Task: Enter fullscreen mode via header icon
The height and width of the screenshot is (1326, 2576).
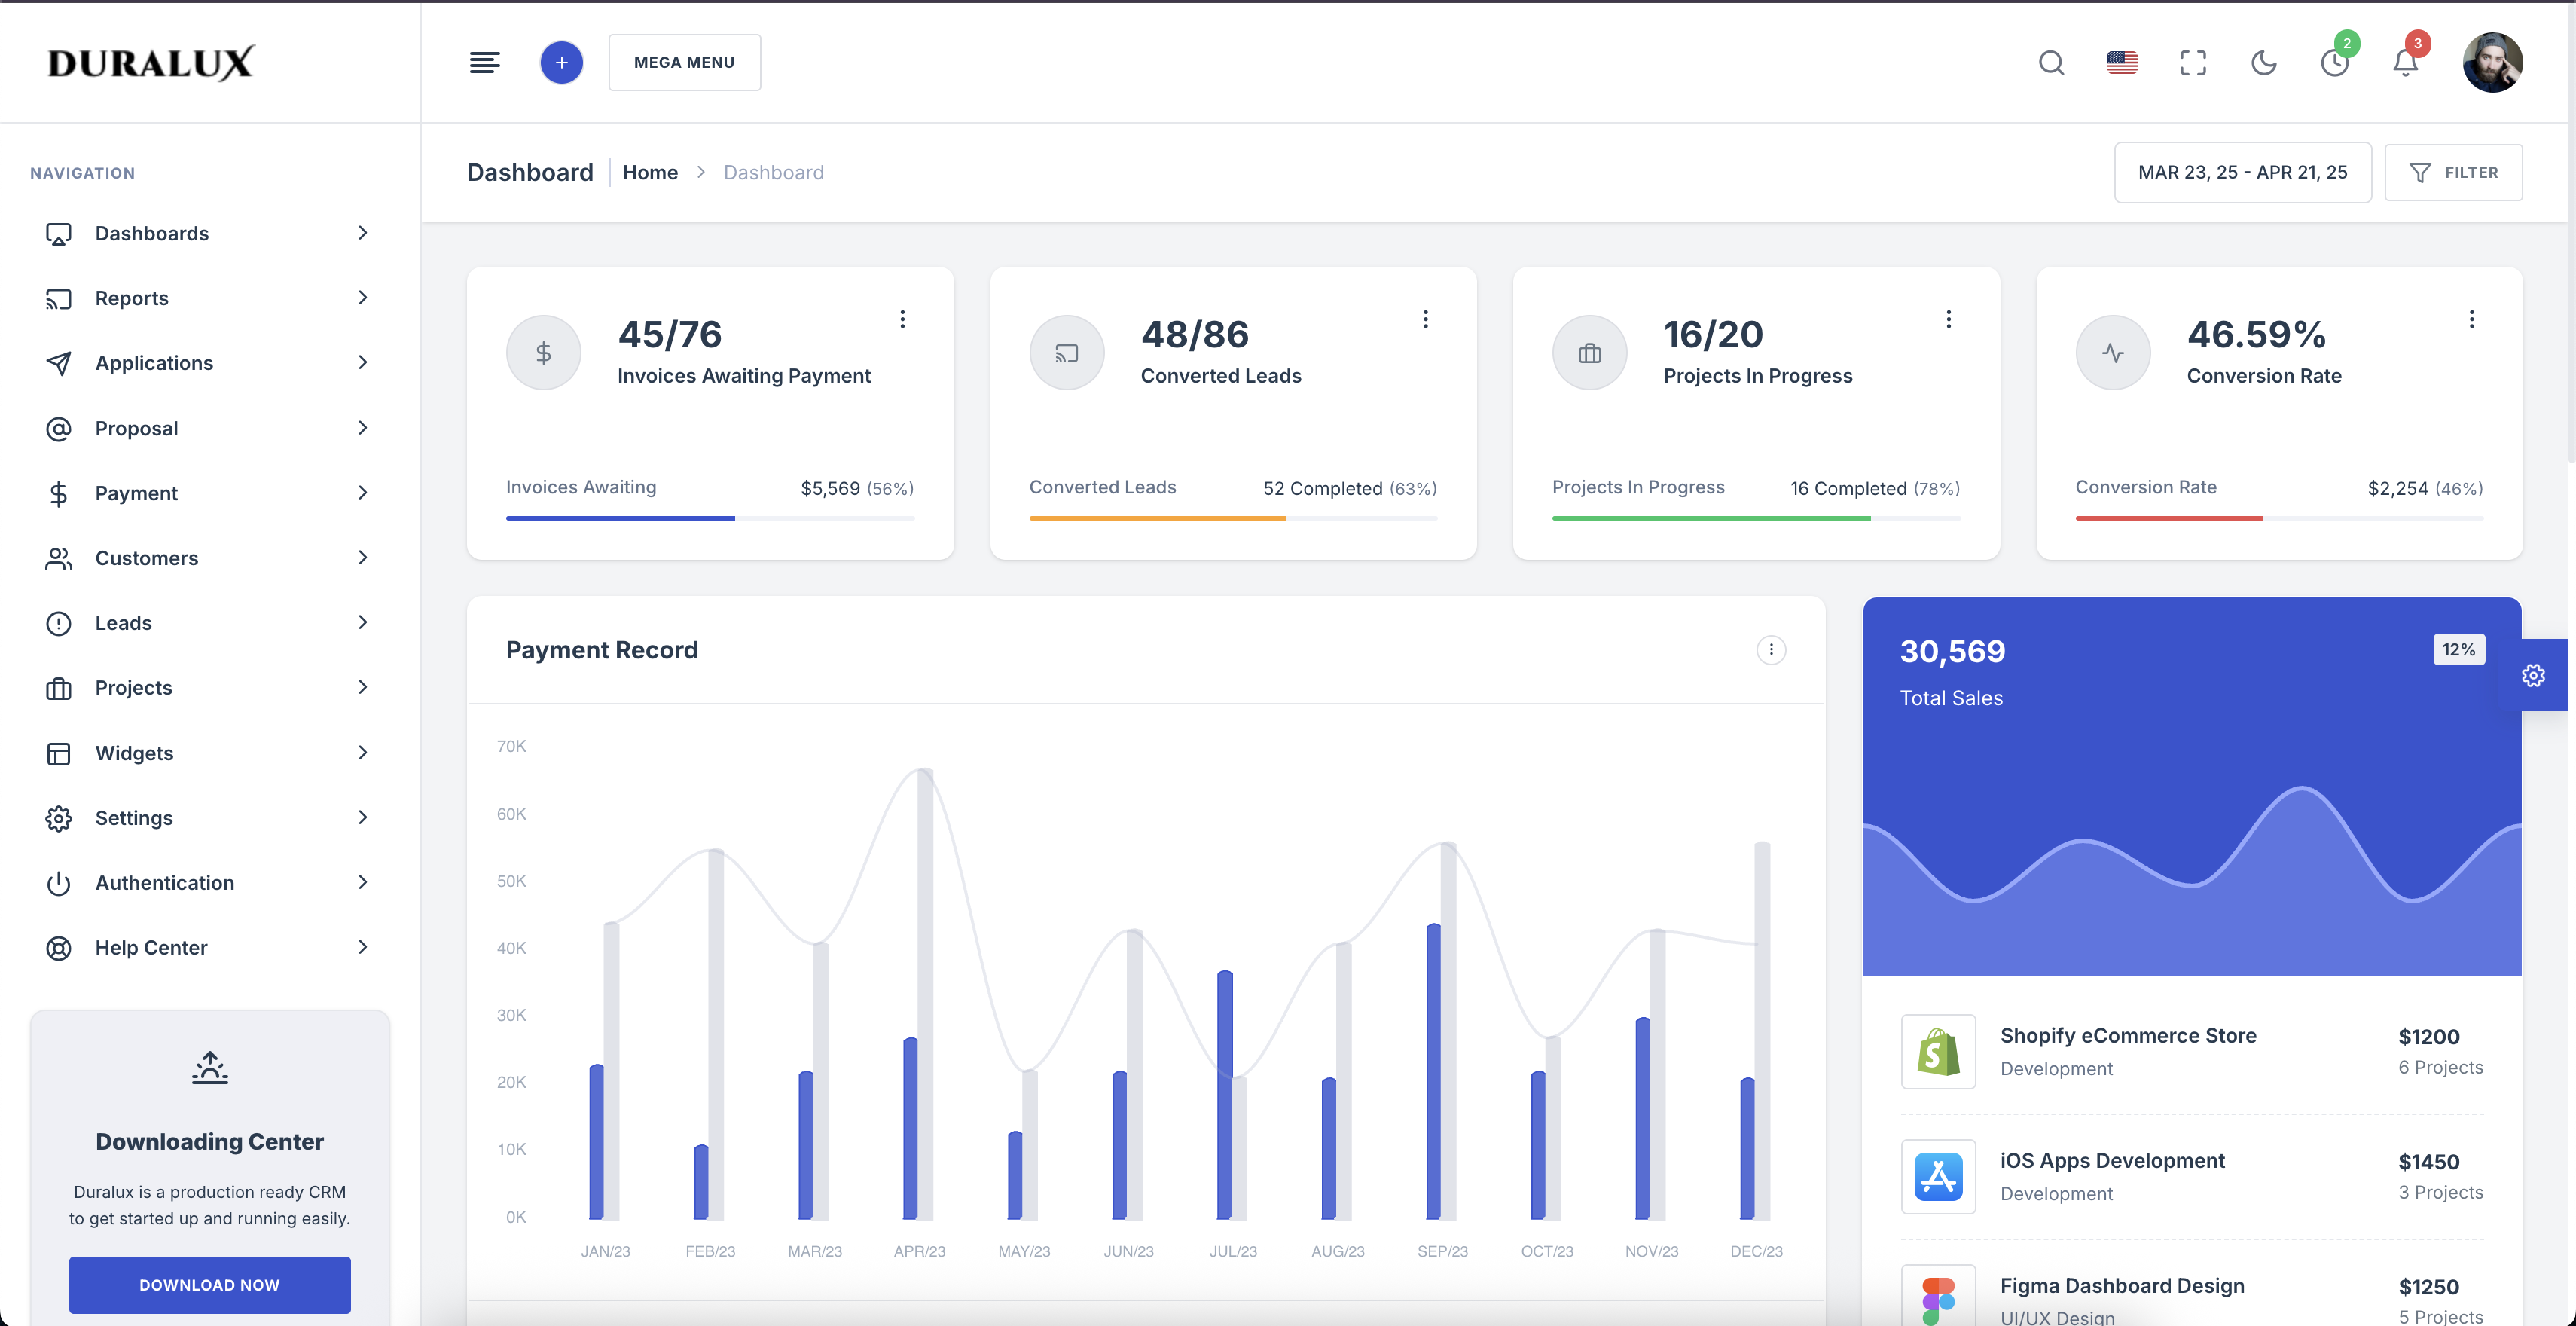Action: pos(2193,63)
